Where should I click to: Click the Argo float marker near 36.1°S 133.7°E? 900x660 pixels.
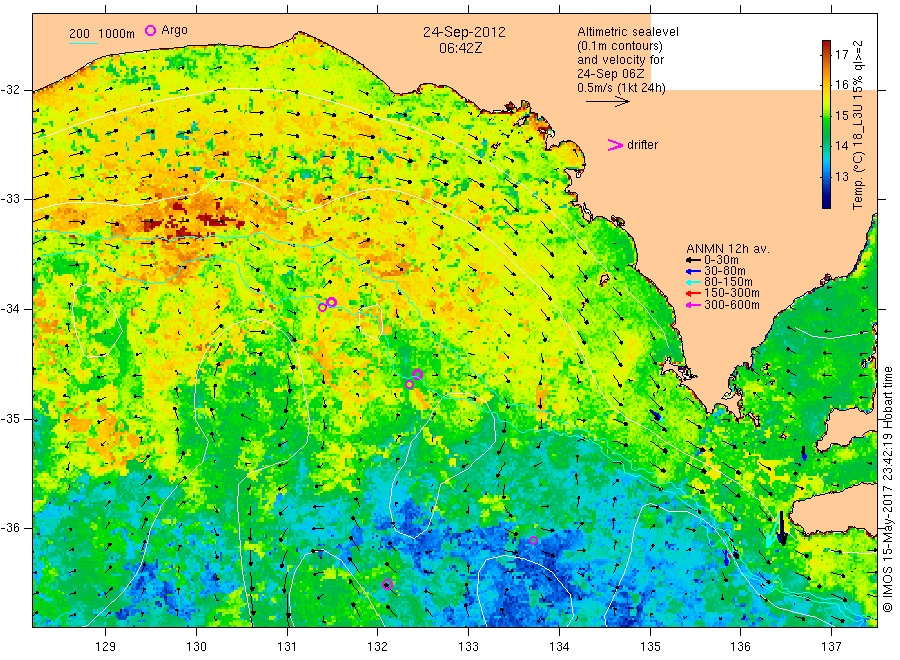[x=533, y=540]
